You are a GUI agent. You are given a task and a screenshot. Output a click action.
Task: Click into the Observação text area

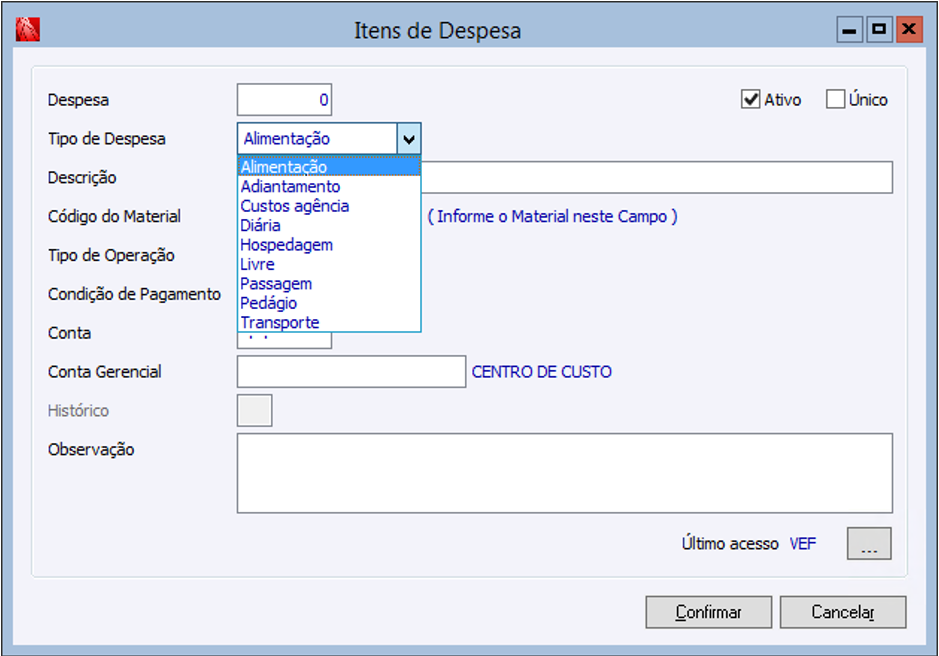(564, 473)
